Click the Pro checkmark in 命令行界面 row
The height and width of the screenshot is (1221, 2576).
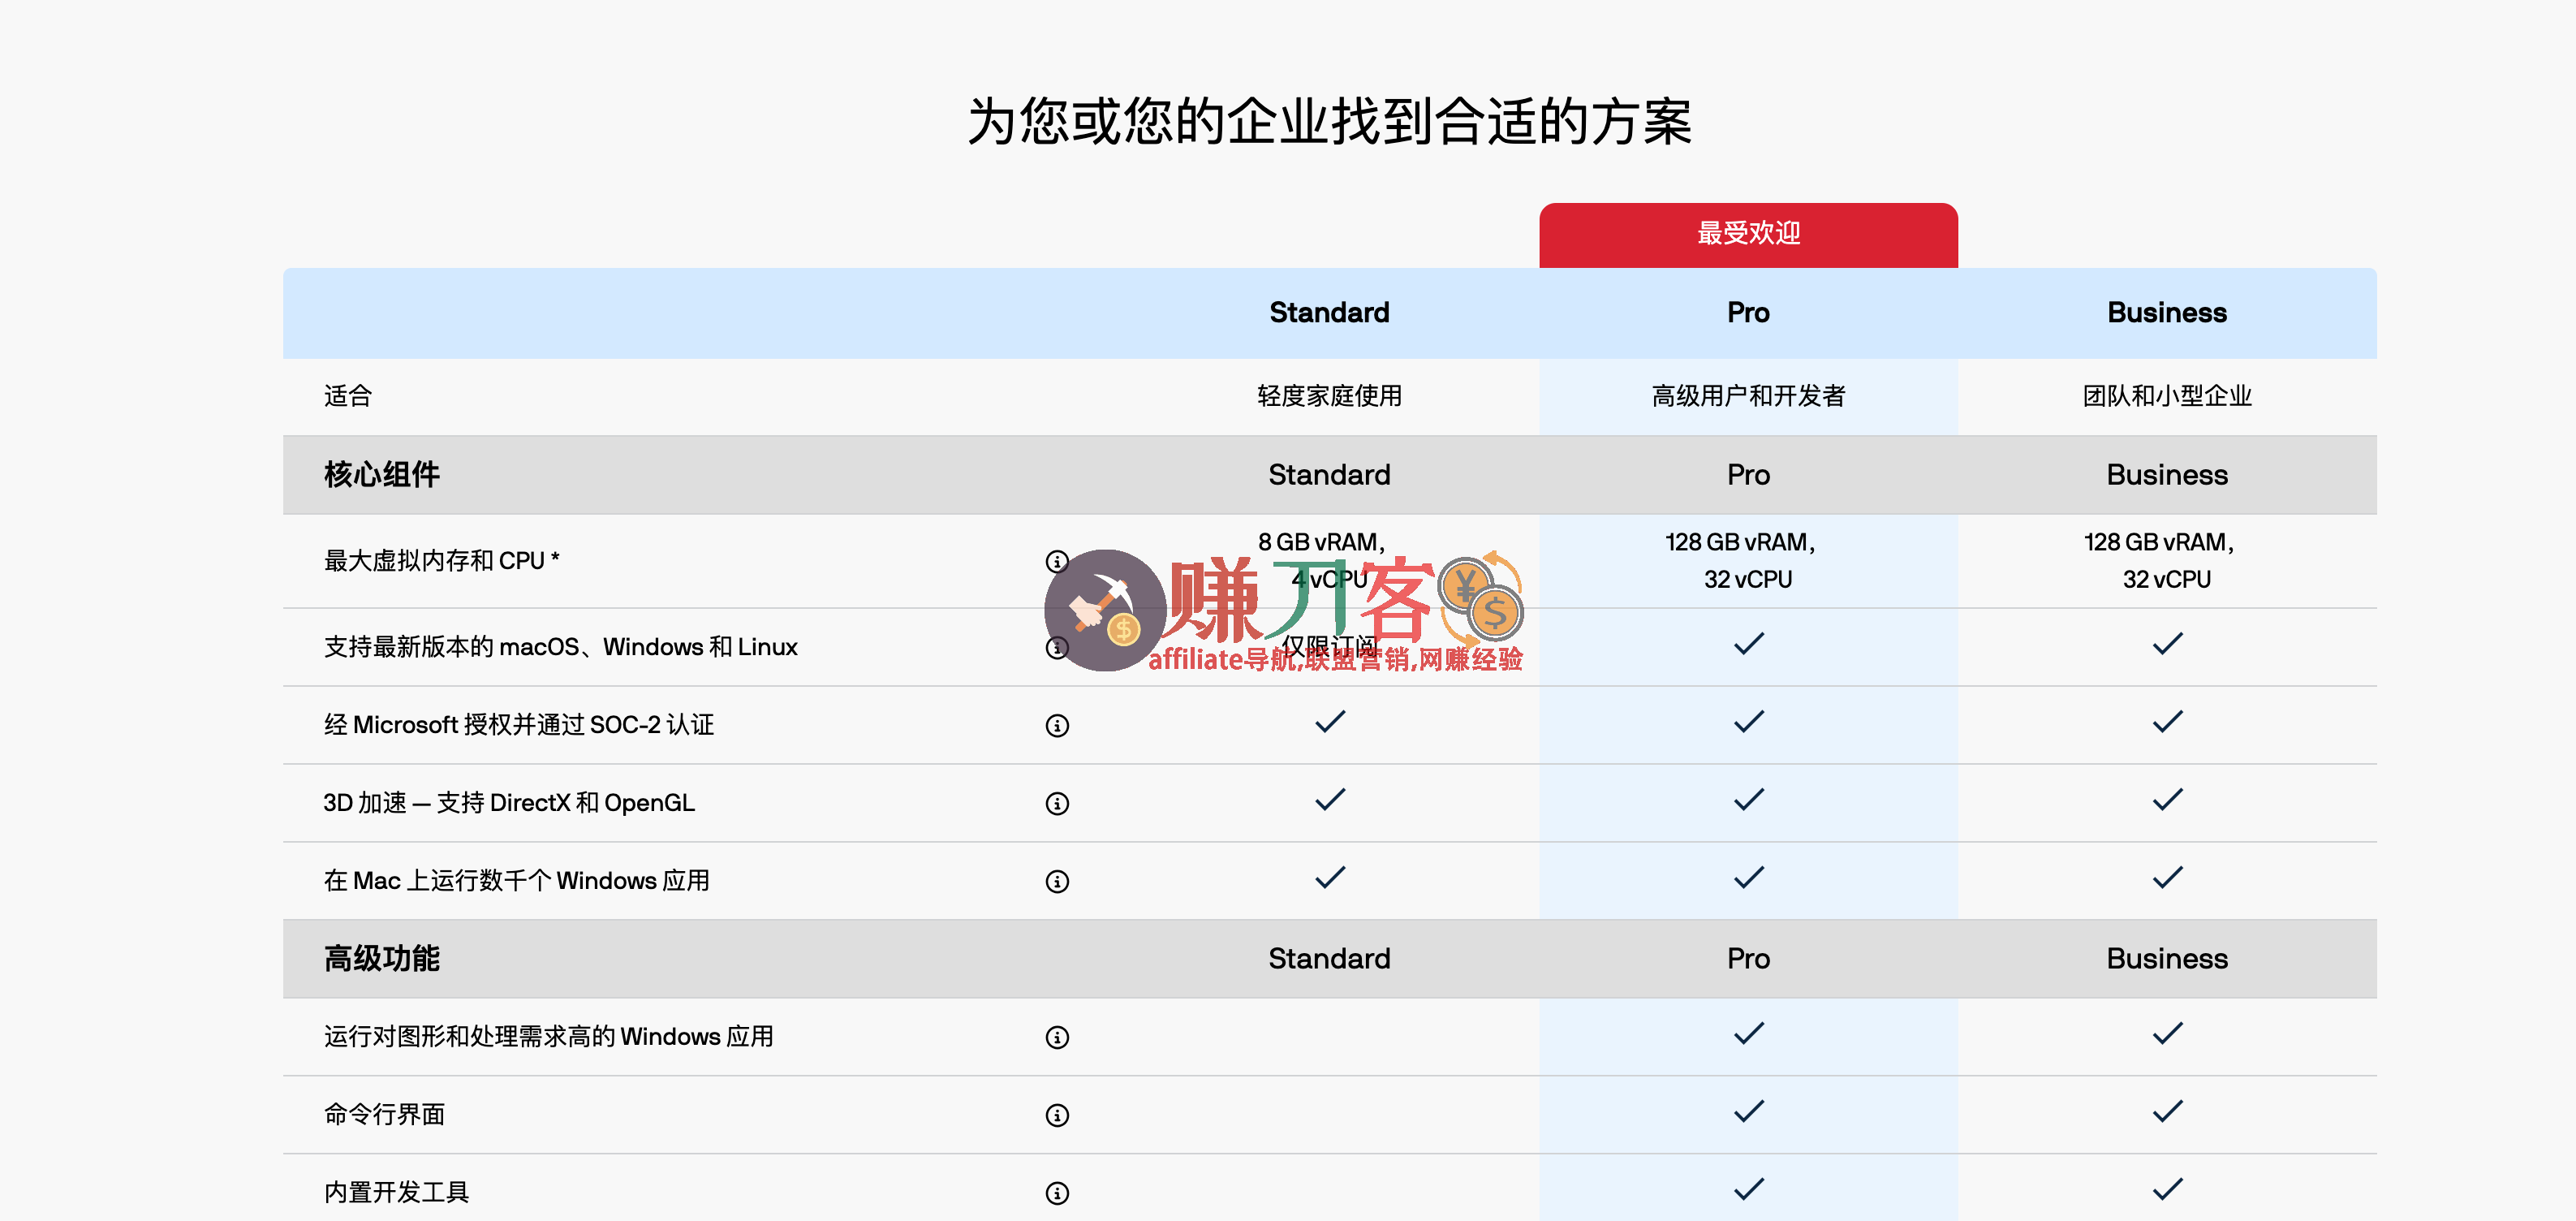click(1748, 1110)
